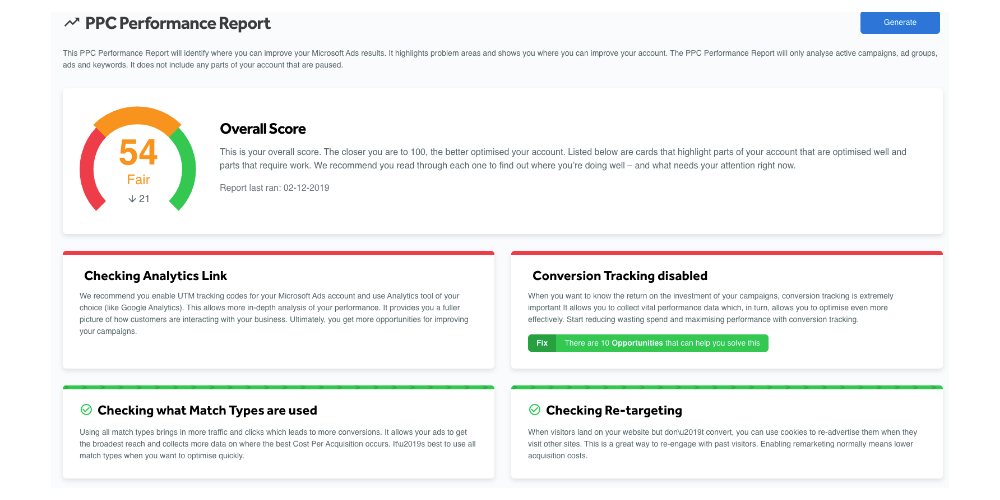Click the trending-up icon beside PPC Performance Report

pos(71,24)
